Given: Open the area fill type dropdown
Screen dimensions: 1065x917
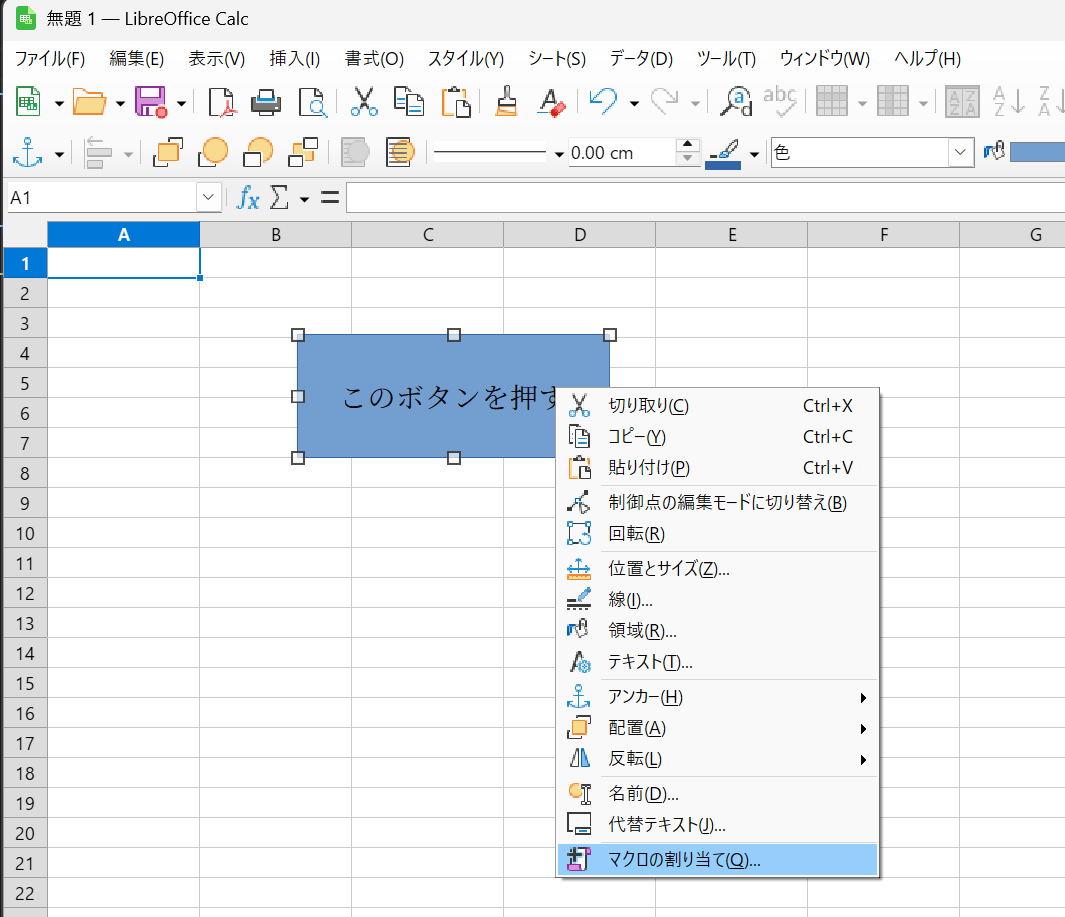Looking at the screenshot, I should pyautogui.click(x=961, y=153).
